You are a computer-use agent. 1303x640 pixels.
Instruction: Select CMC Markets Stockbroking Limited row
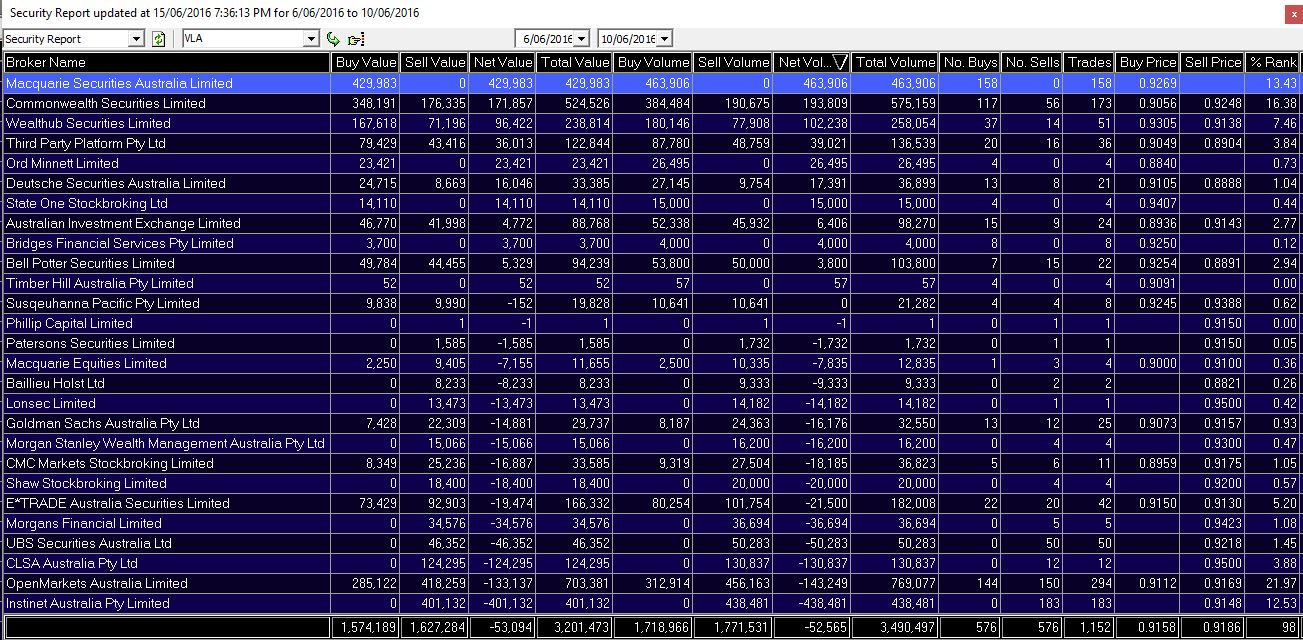[x=651, y=463]
